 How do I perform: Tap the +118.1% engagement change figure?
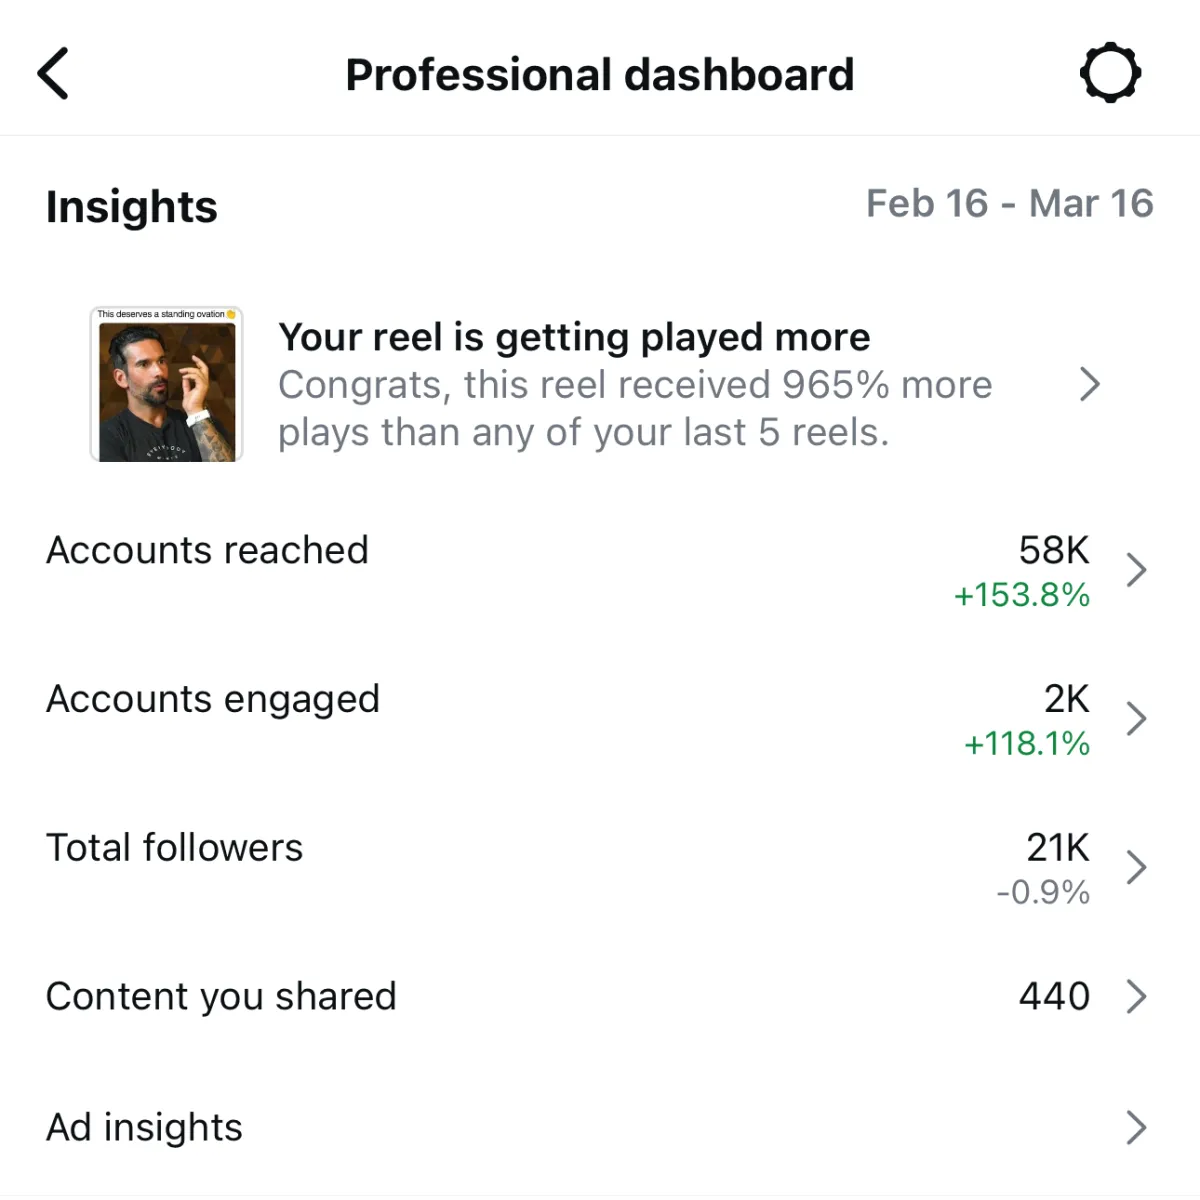[1026, 743]
